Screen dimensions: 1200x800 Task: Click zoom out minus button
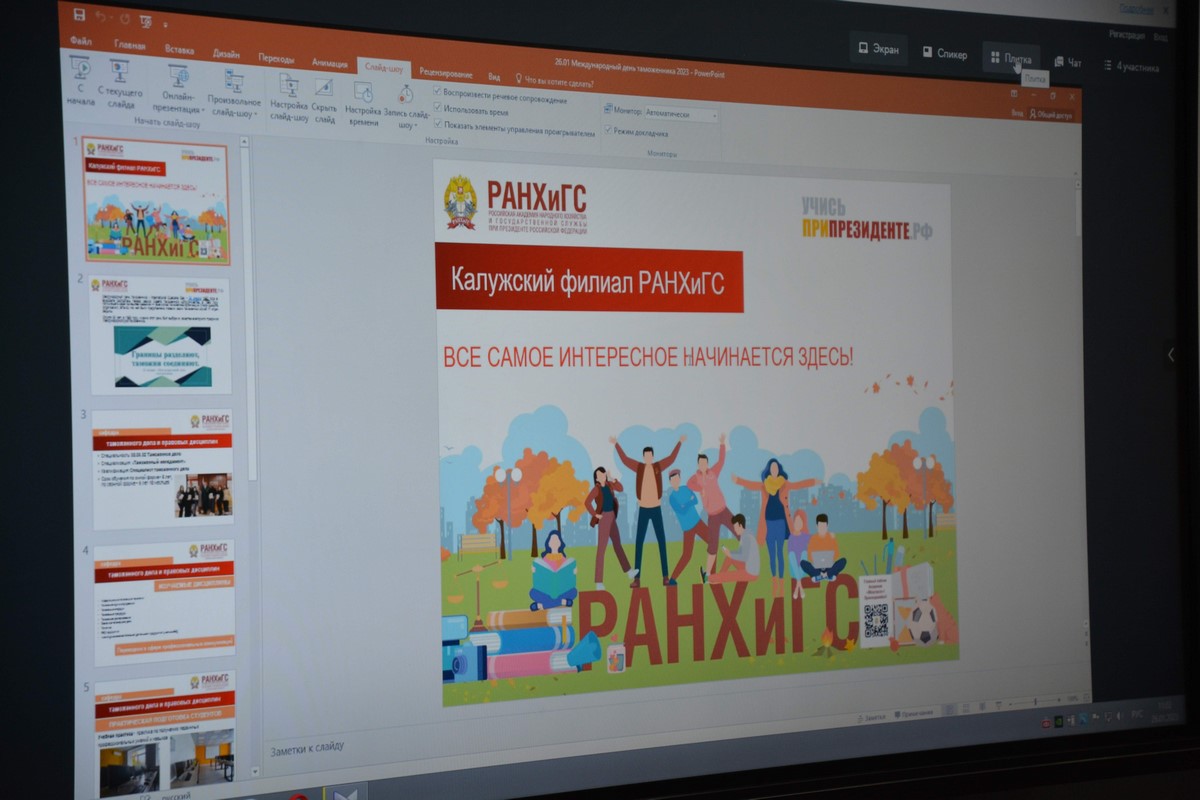(x=1010, y=702)
